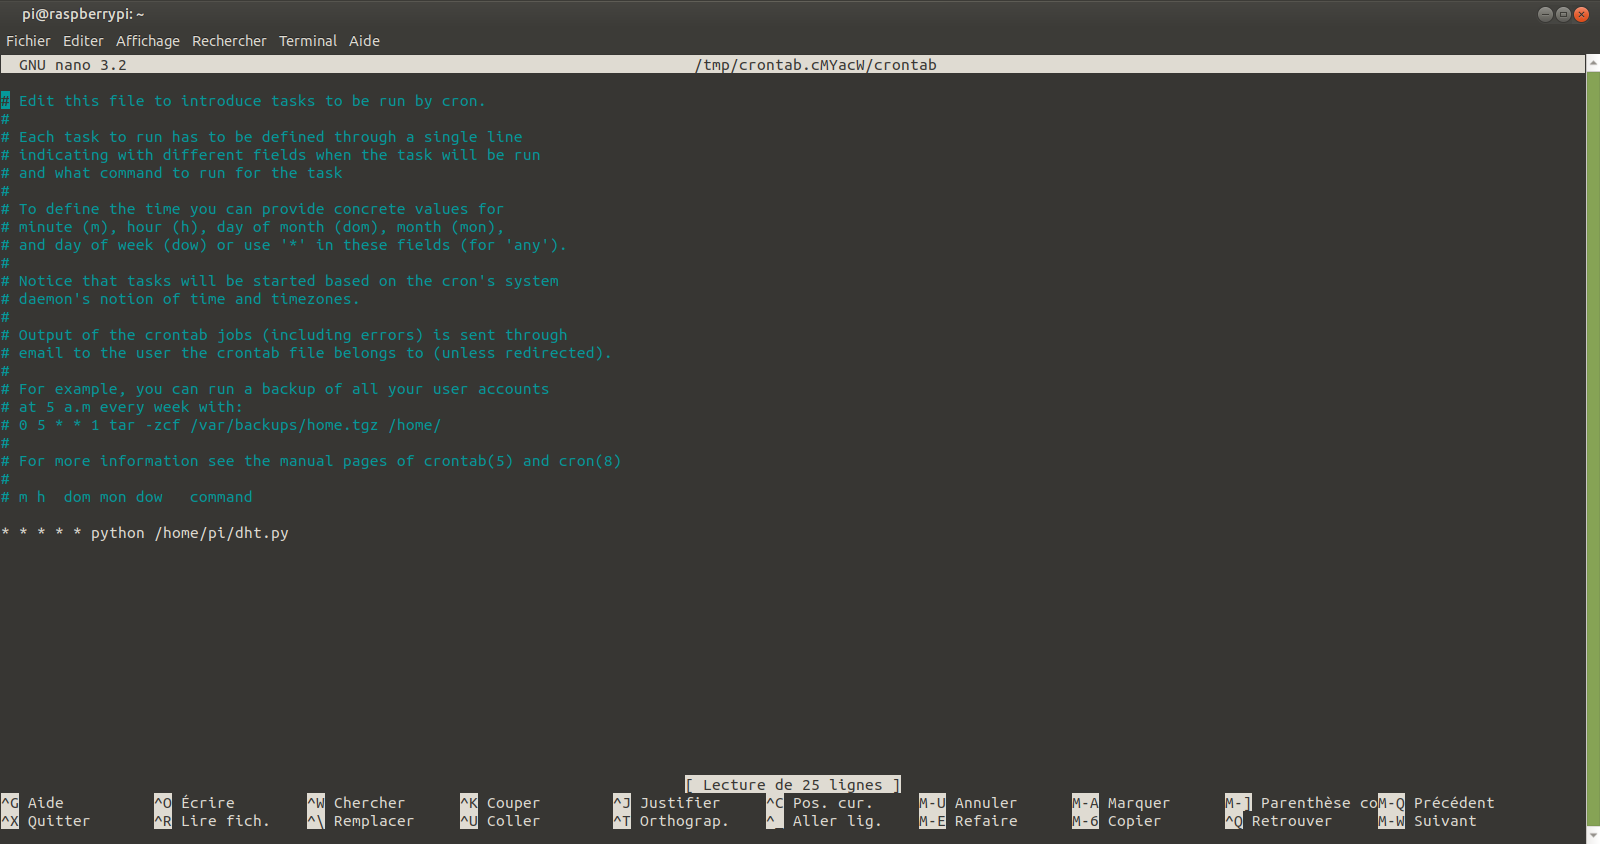Open the Aide menu
This screenshot has width=1600, height=844.
364,41
